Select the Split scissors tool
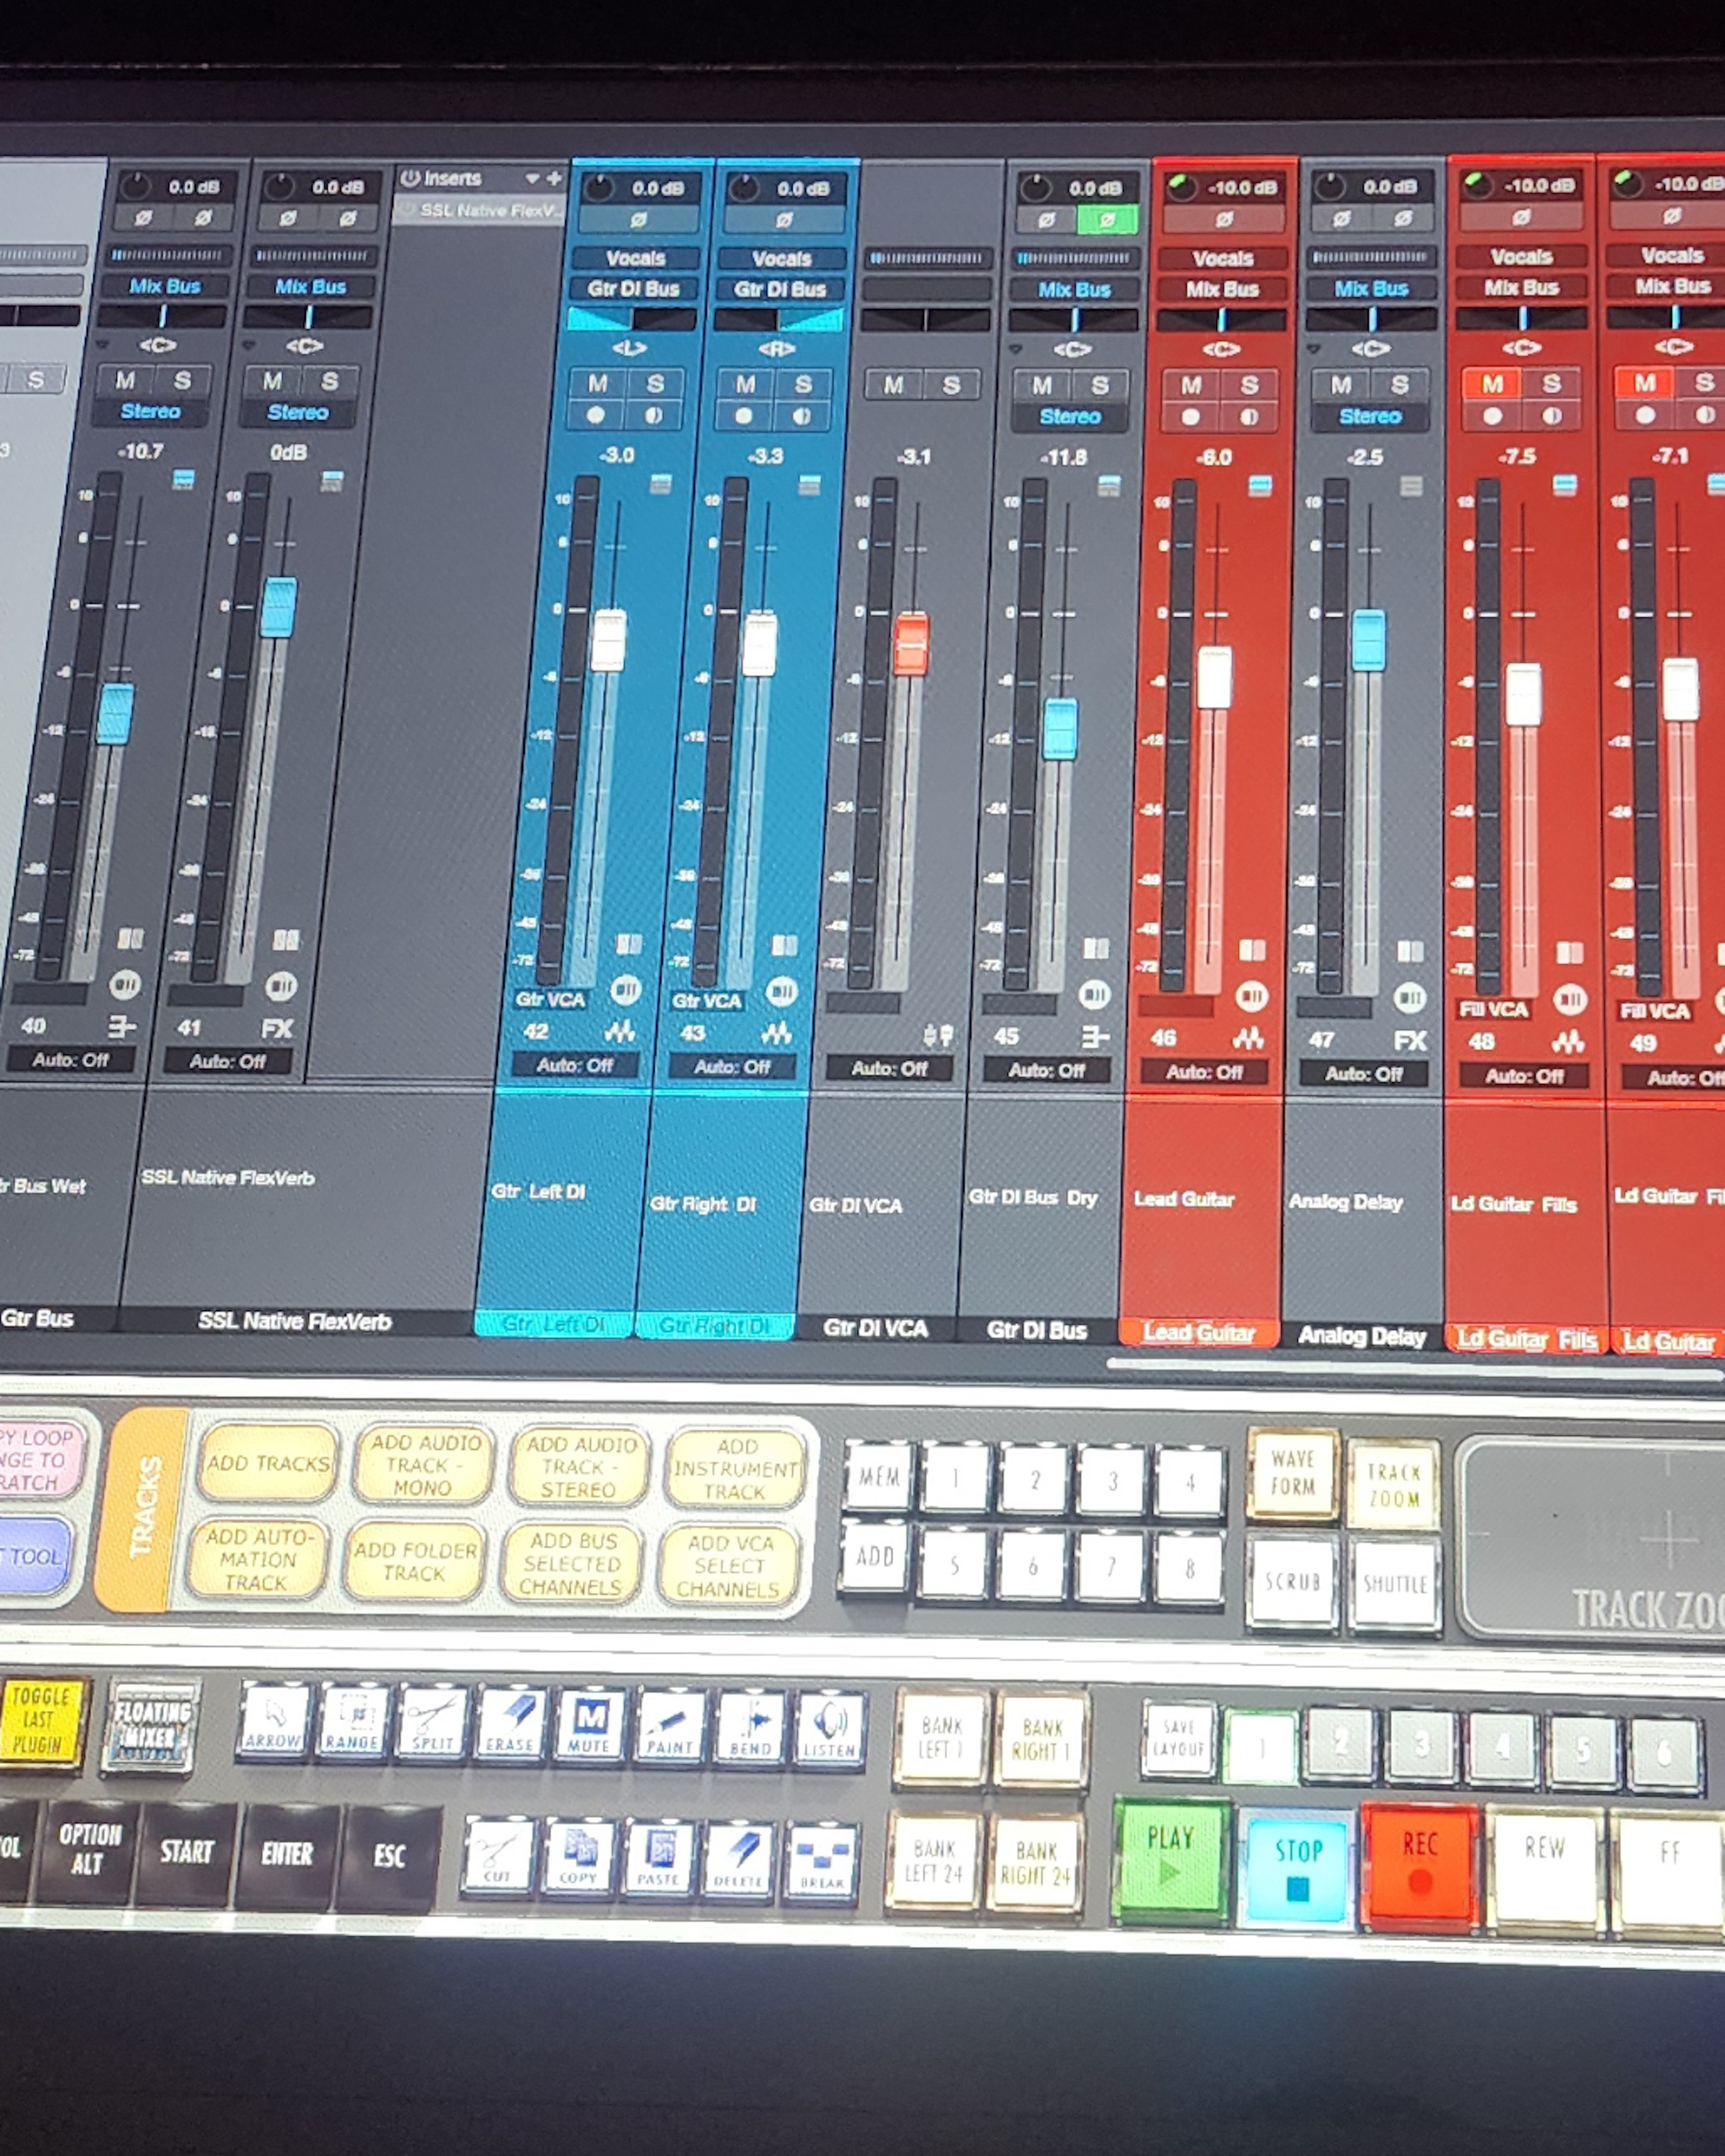The image size is (1725, 2156). (x=432, y=1722)
